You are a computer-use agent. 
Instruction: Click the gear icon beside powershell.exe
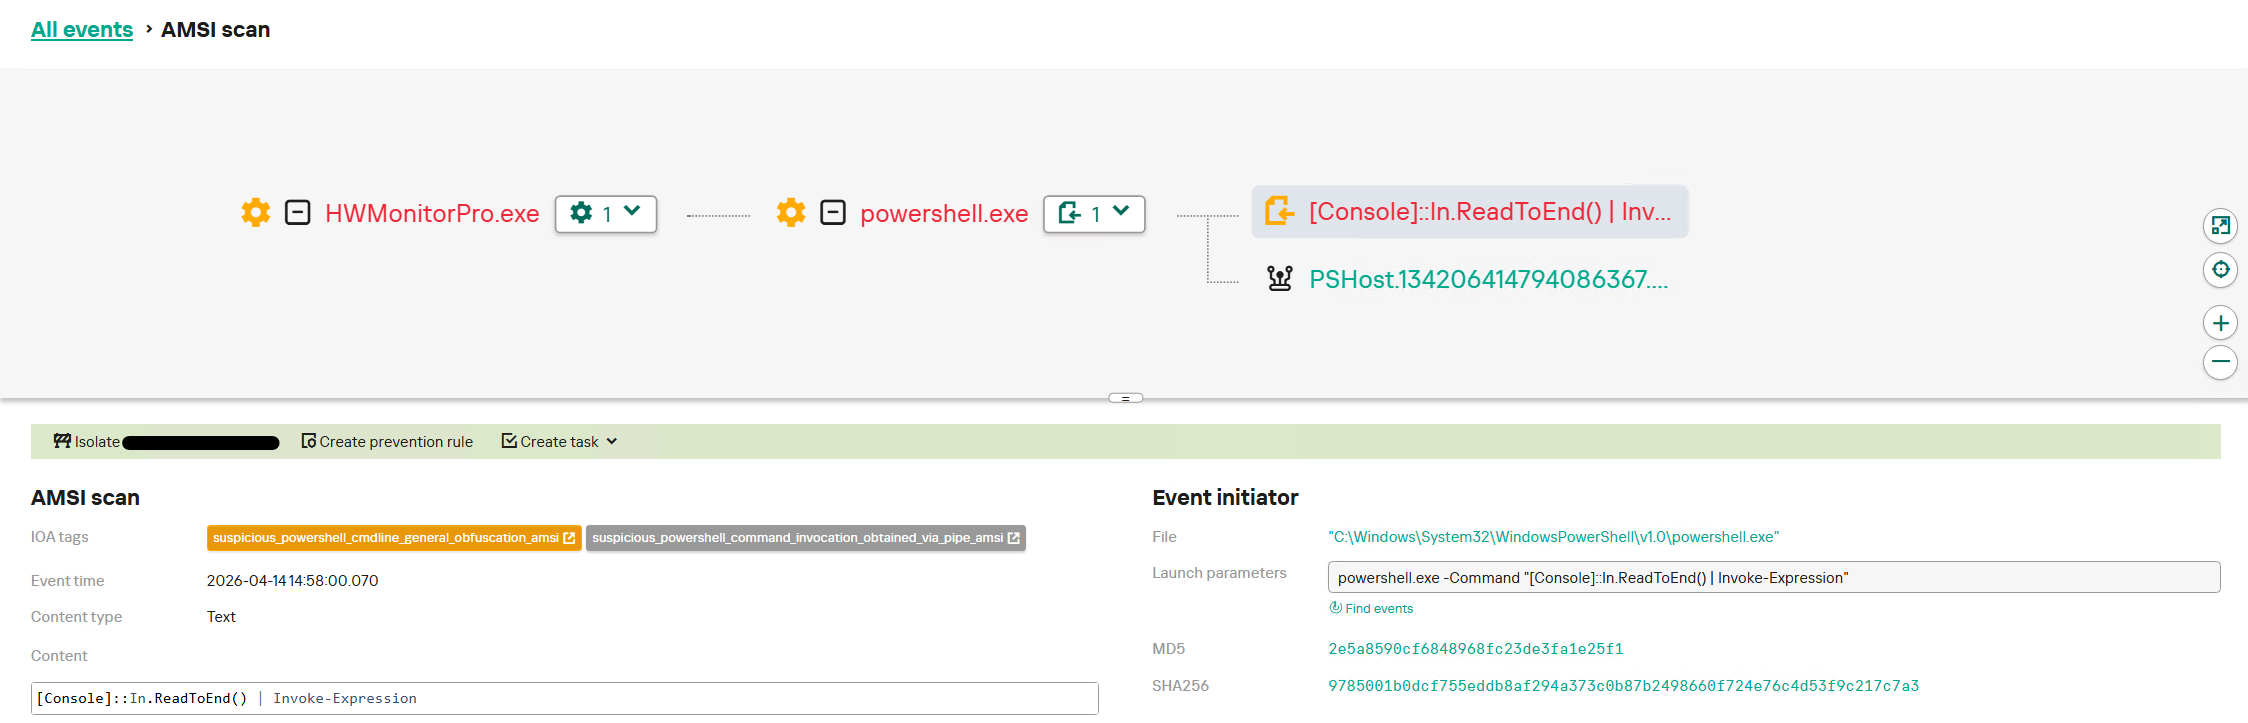click(x=791, y=213)
